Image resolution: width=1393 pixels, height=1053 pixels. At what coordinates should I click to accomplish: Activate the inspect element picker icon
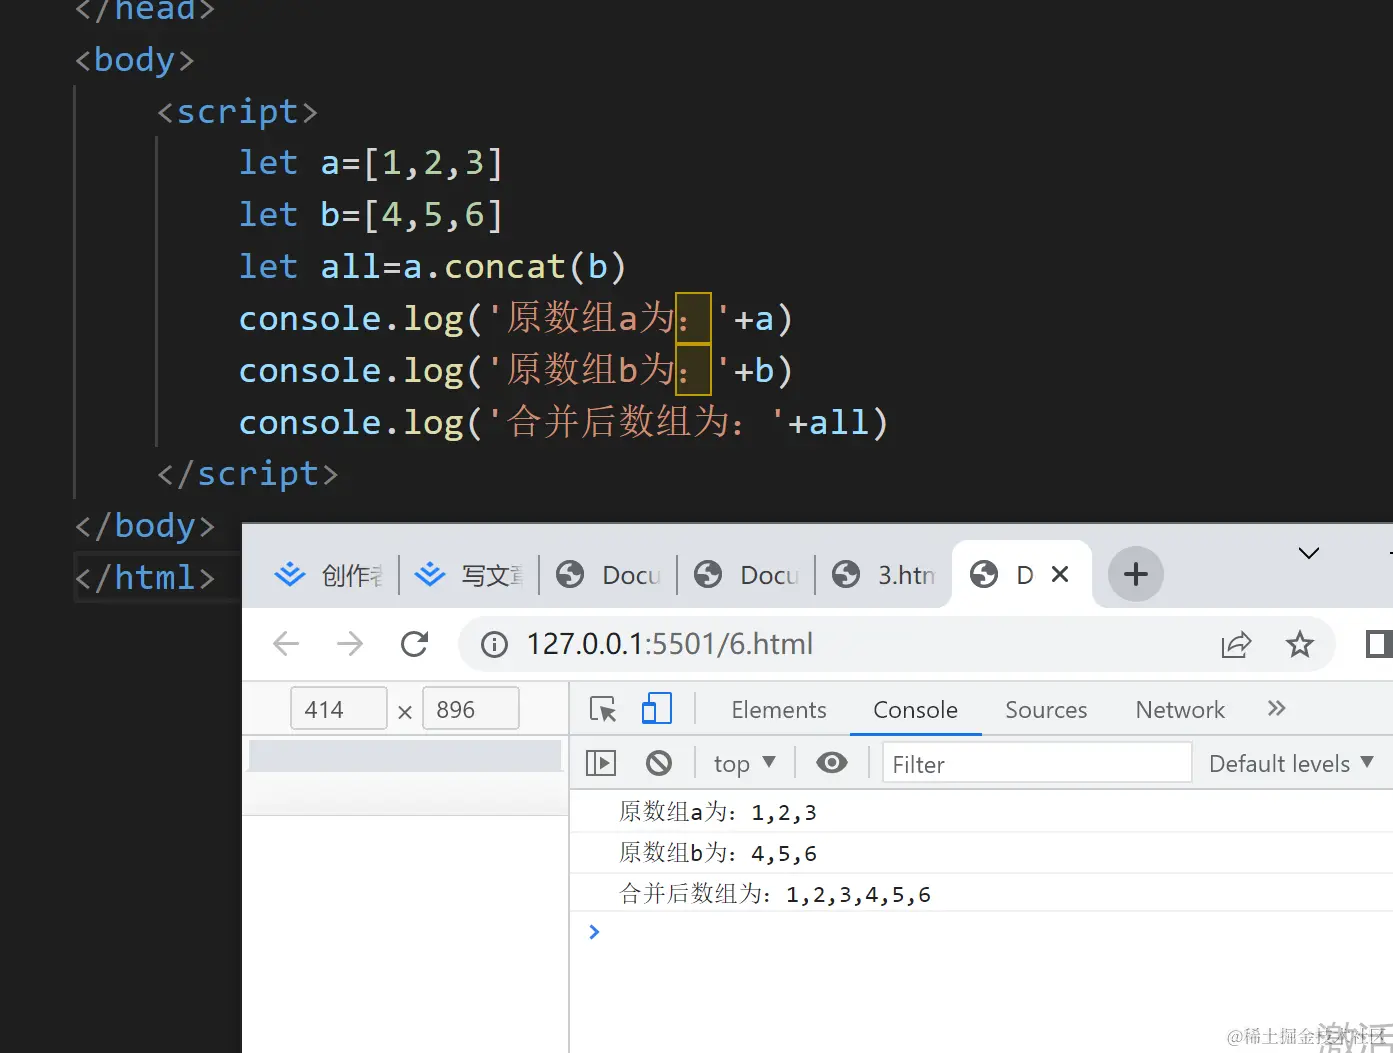click(x=603, y=709)
